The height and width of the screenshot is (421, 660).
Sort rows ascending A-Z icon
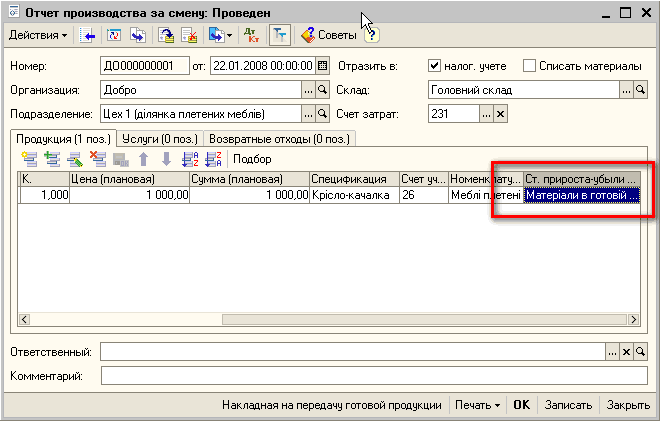(189, 159)
